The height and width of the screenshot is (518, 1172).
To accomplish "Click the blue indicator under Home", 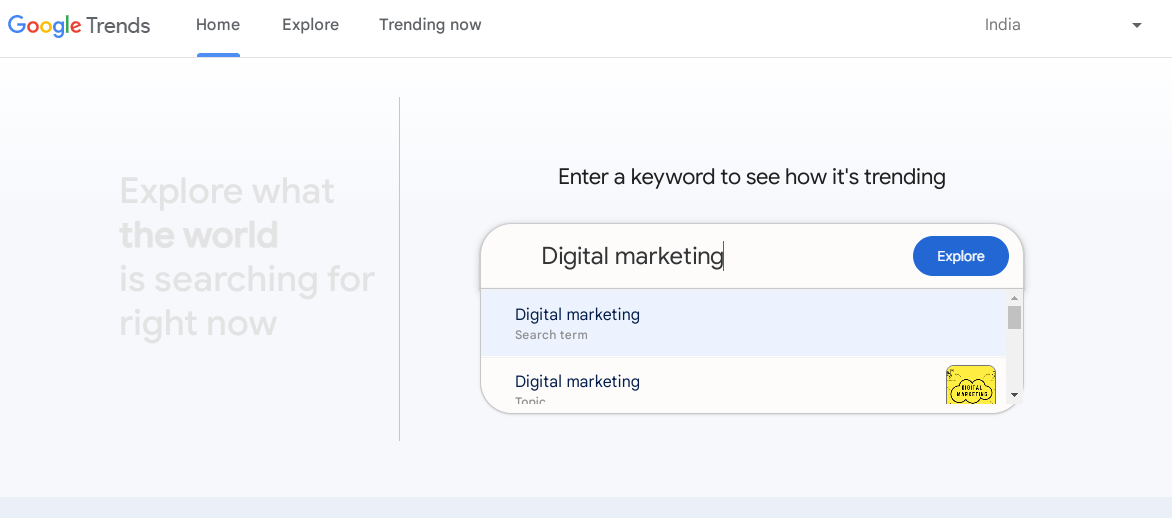I will (218, 55).
